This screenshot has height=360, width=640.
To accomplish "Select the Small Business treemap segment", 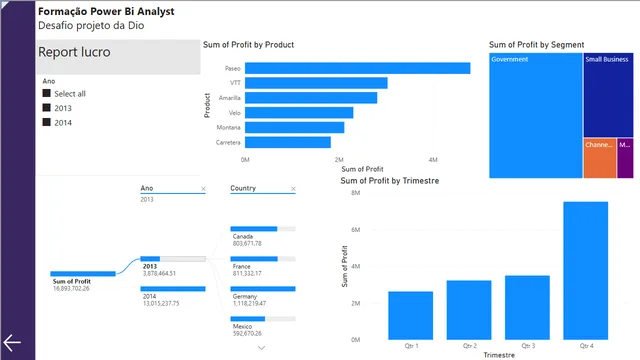I will 608,95.
